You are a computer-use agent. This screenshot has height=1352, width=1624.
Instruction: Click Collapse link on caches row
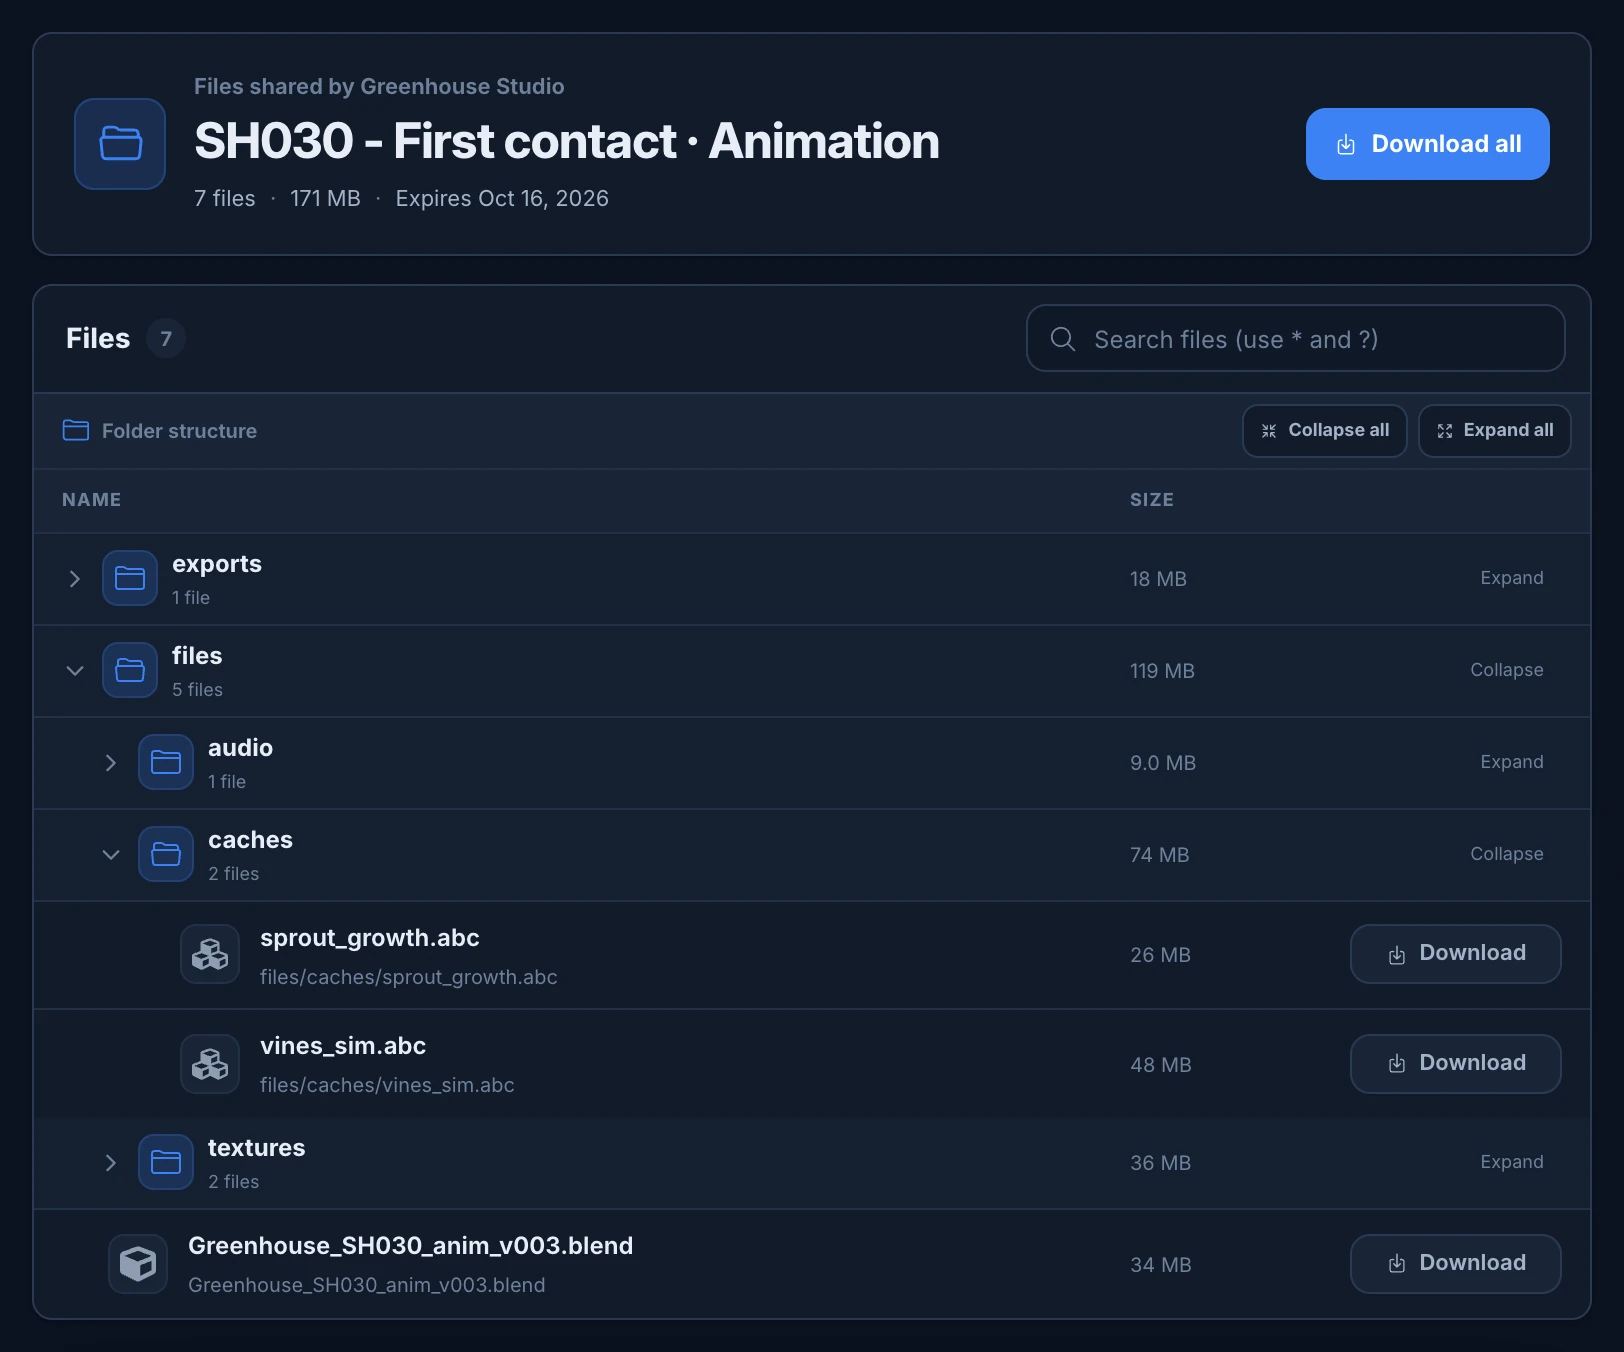click(x=1506, y=854)
